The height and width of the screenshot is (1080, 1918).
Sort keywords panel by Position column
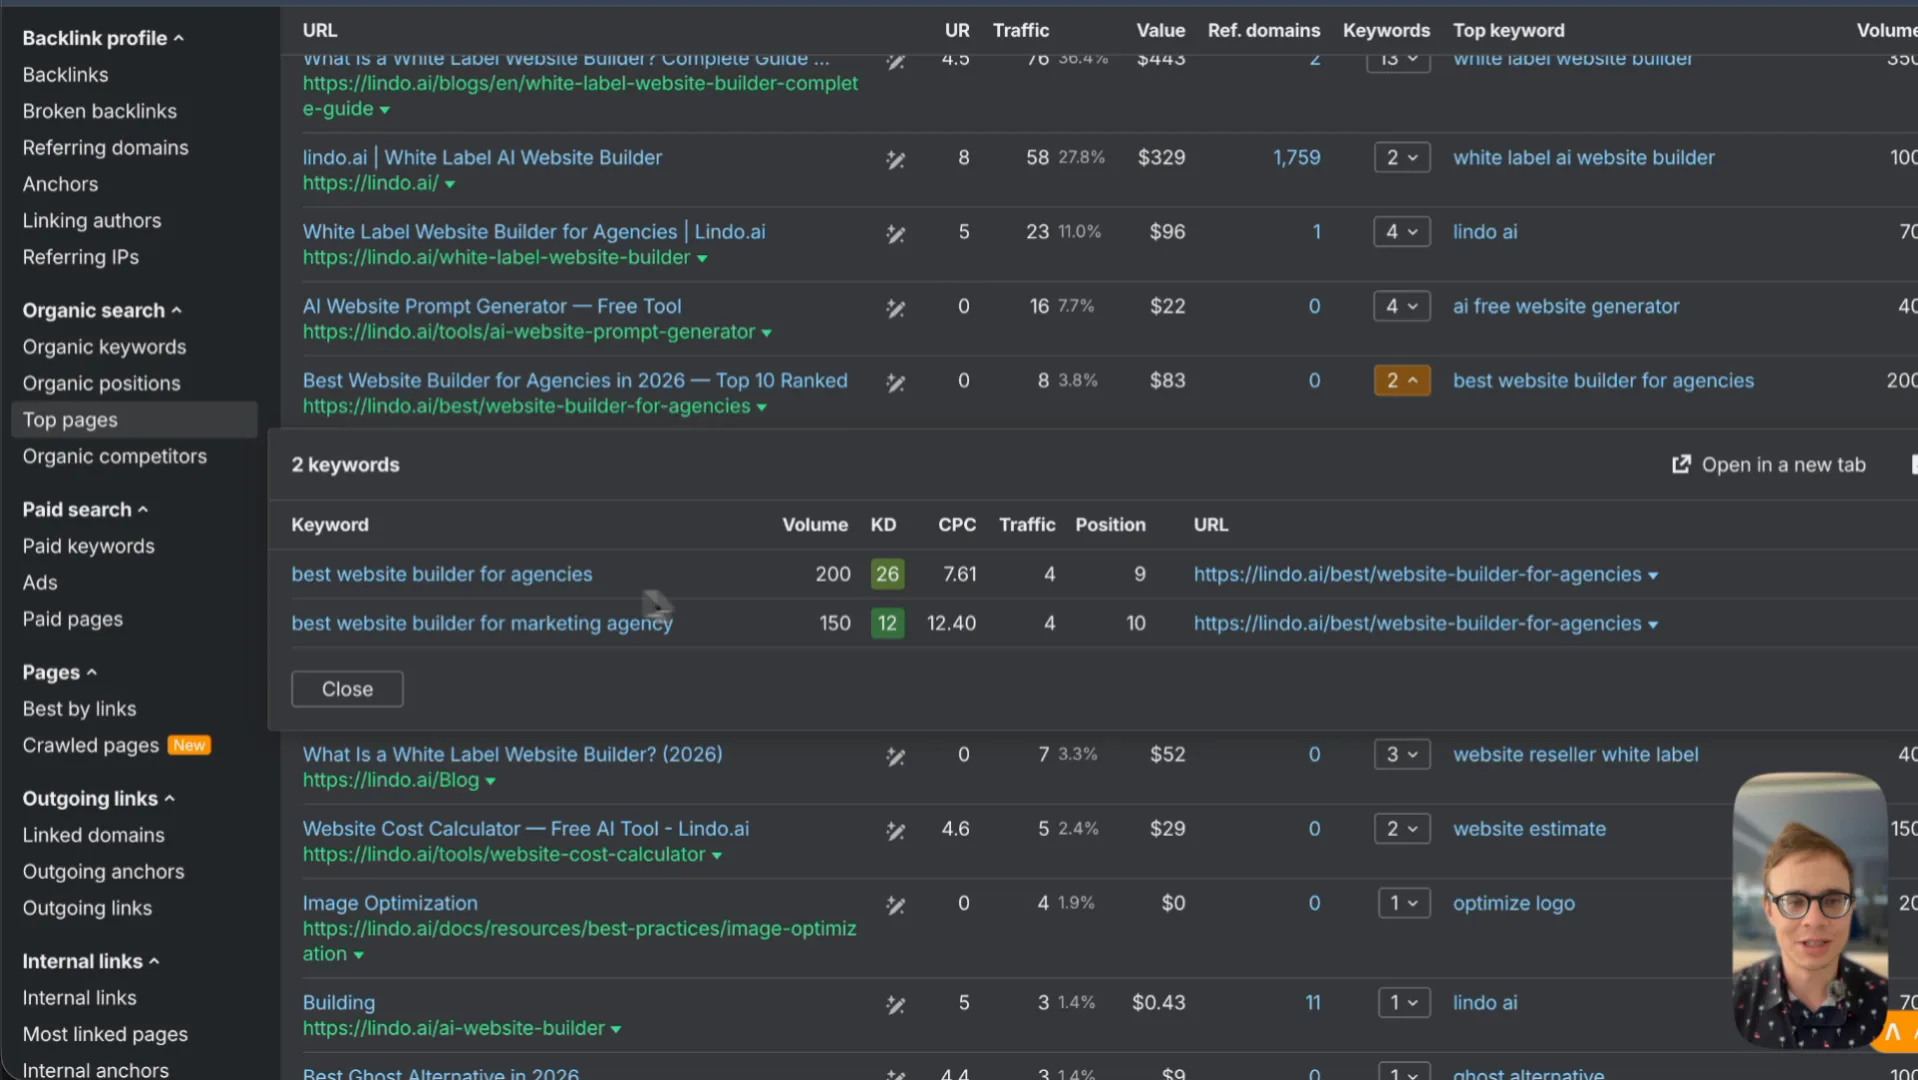click(x=1110, y=524)
